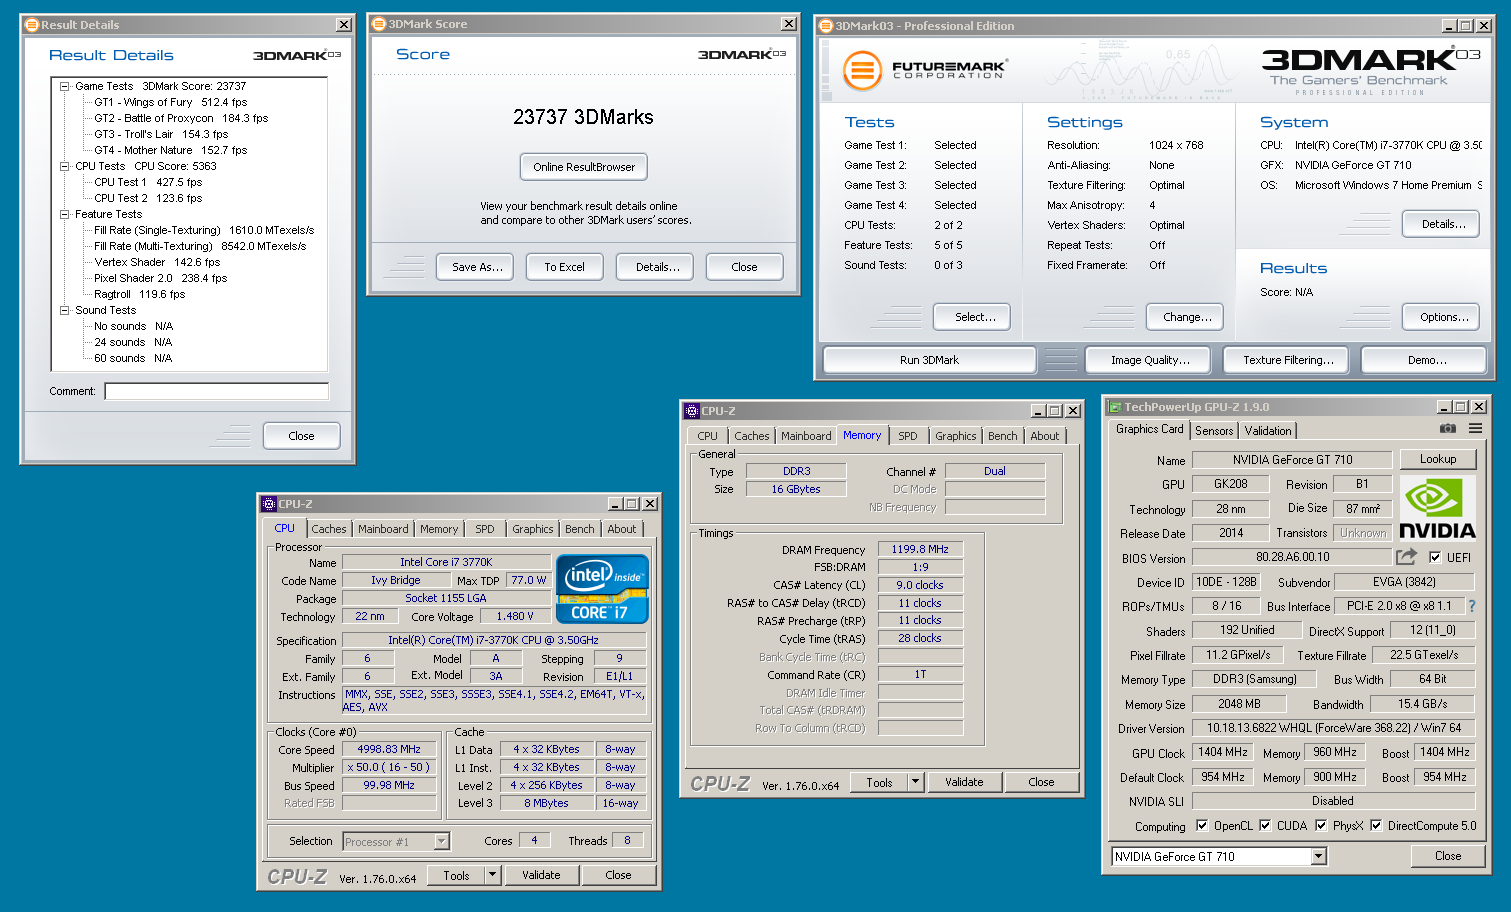Click the CPU-Z processor window title icon
The height and width of the screenshot is (912, 1511).
[268, 504]
